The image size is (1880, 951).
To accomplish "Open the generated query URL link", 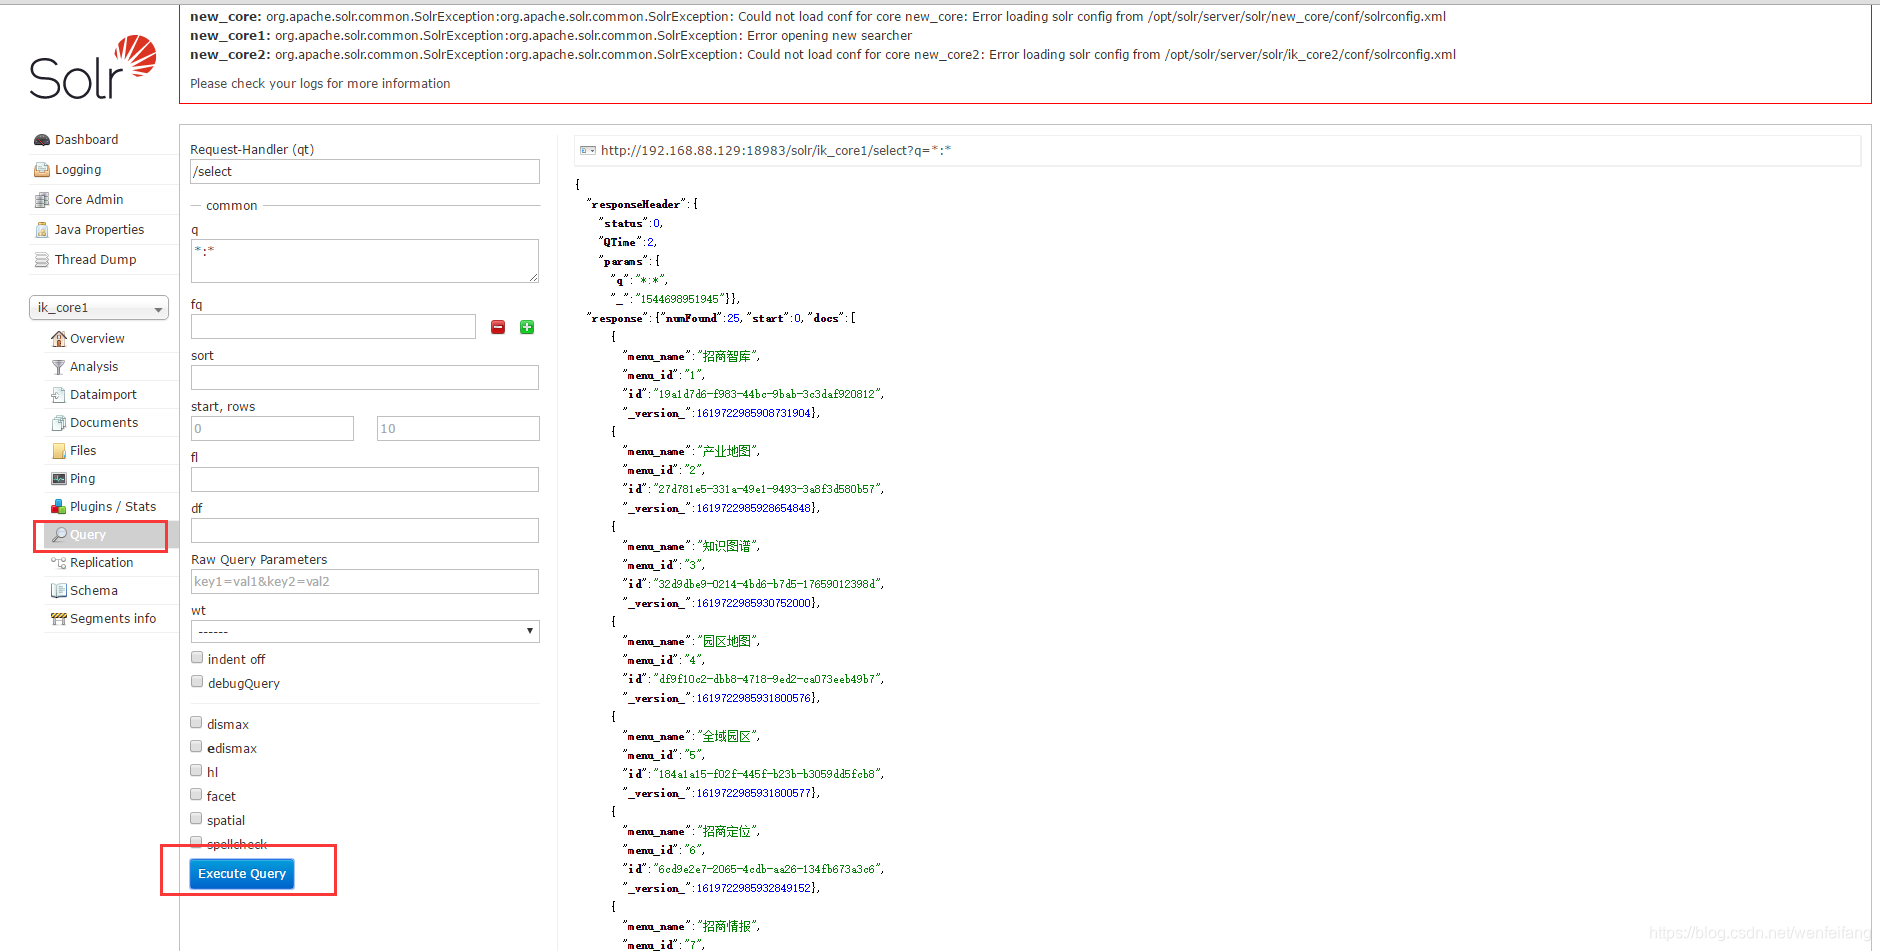I will pyautogui.click(x=775, y=150).
